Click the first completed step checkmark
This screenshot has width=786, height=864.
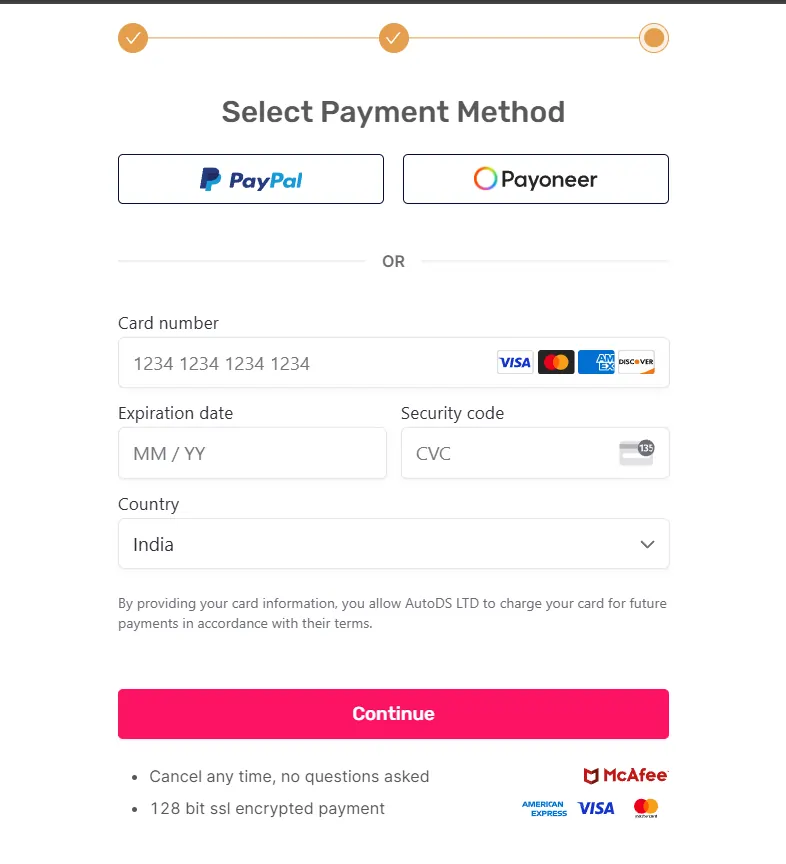(133, 38)
